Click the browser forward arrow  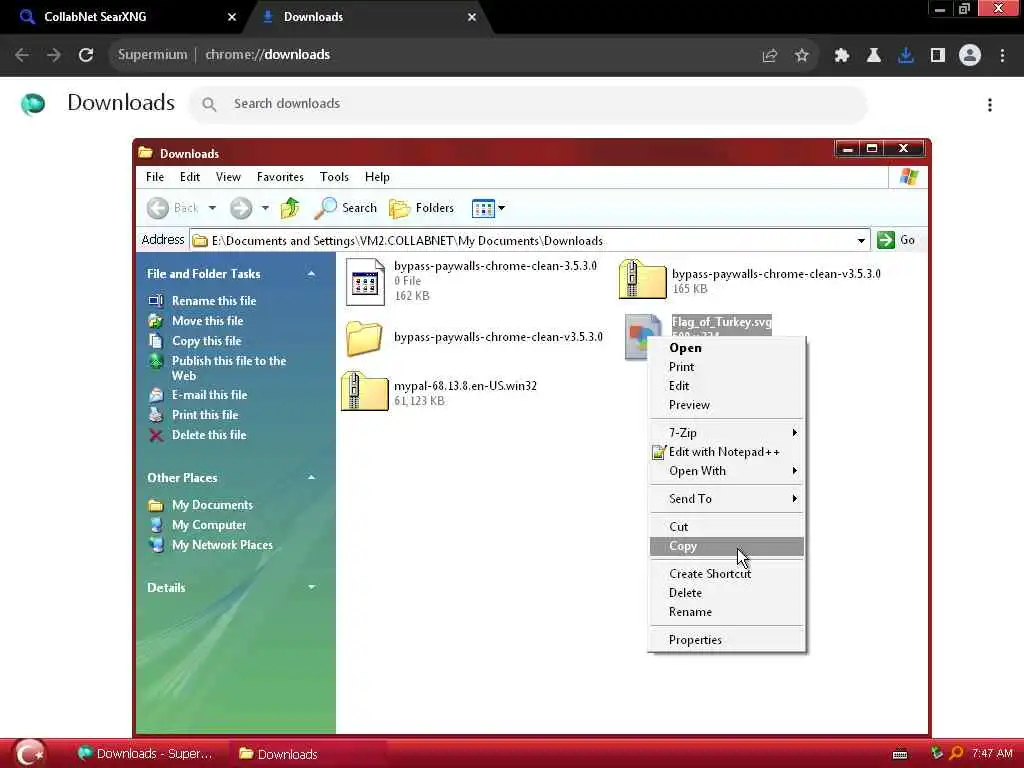pos(54,55)
